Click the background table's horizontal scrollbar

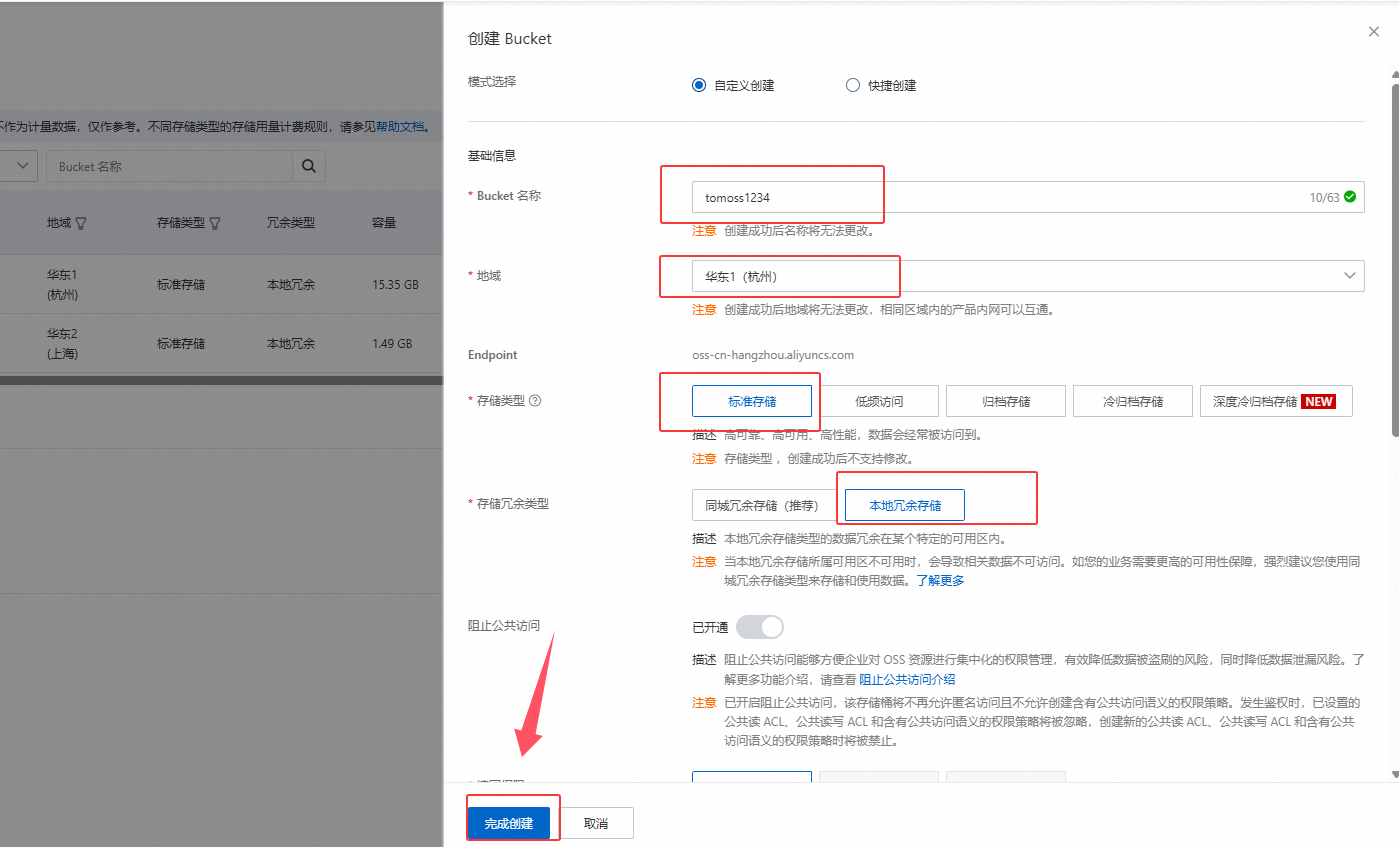click(220, 380)
